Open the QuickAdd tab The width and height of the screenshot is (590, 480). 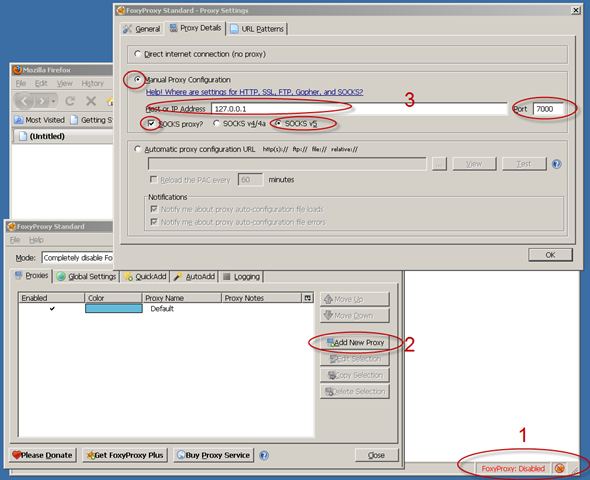click(x=145, y=276)
